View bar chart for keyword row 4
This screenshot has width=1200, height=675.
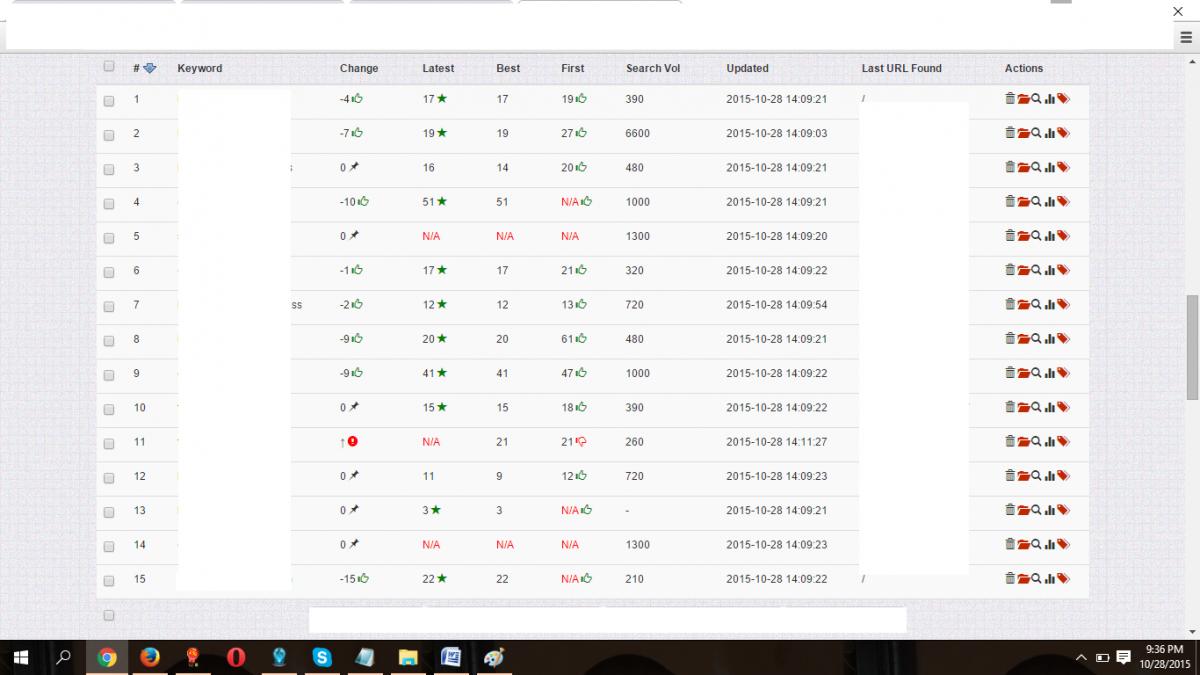click(x=1050, y=202)
